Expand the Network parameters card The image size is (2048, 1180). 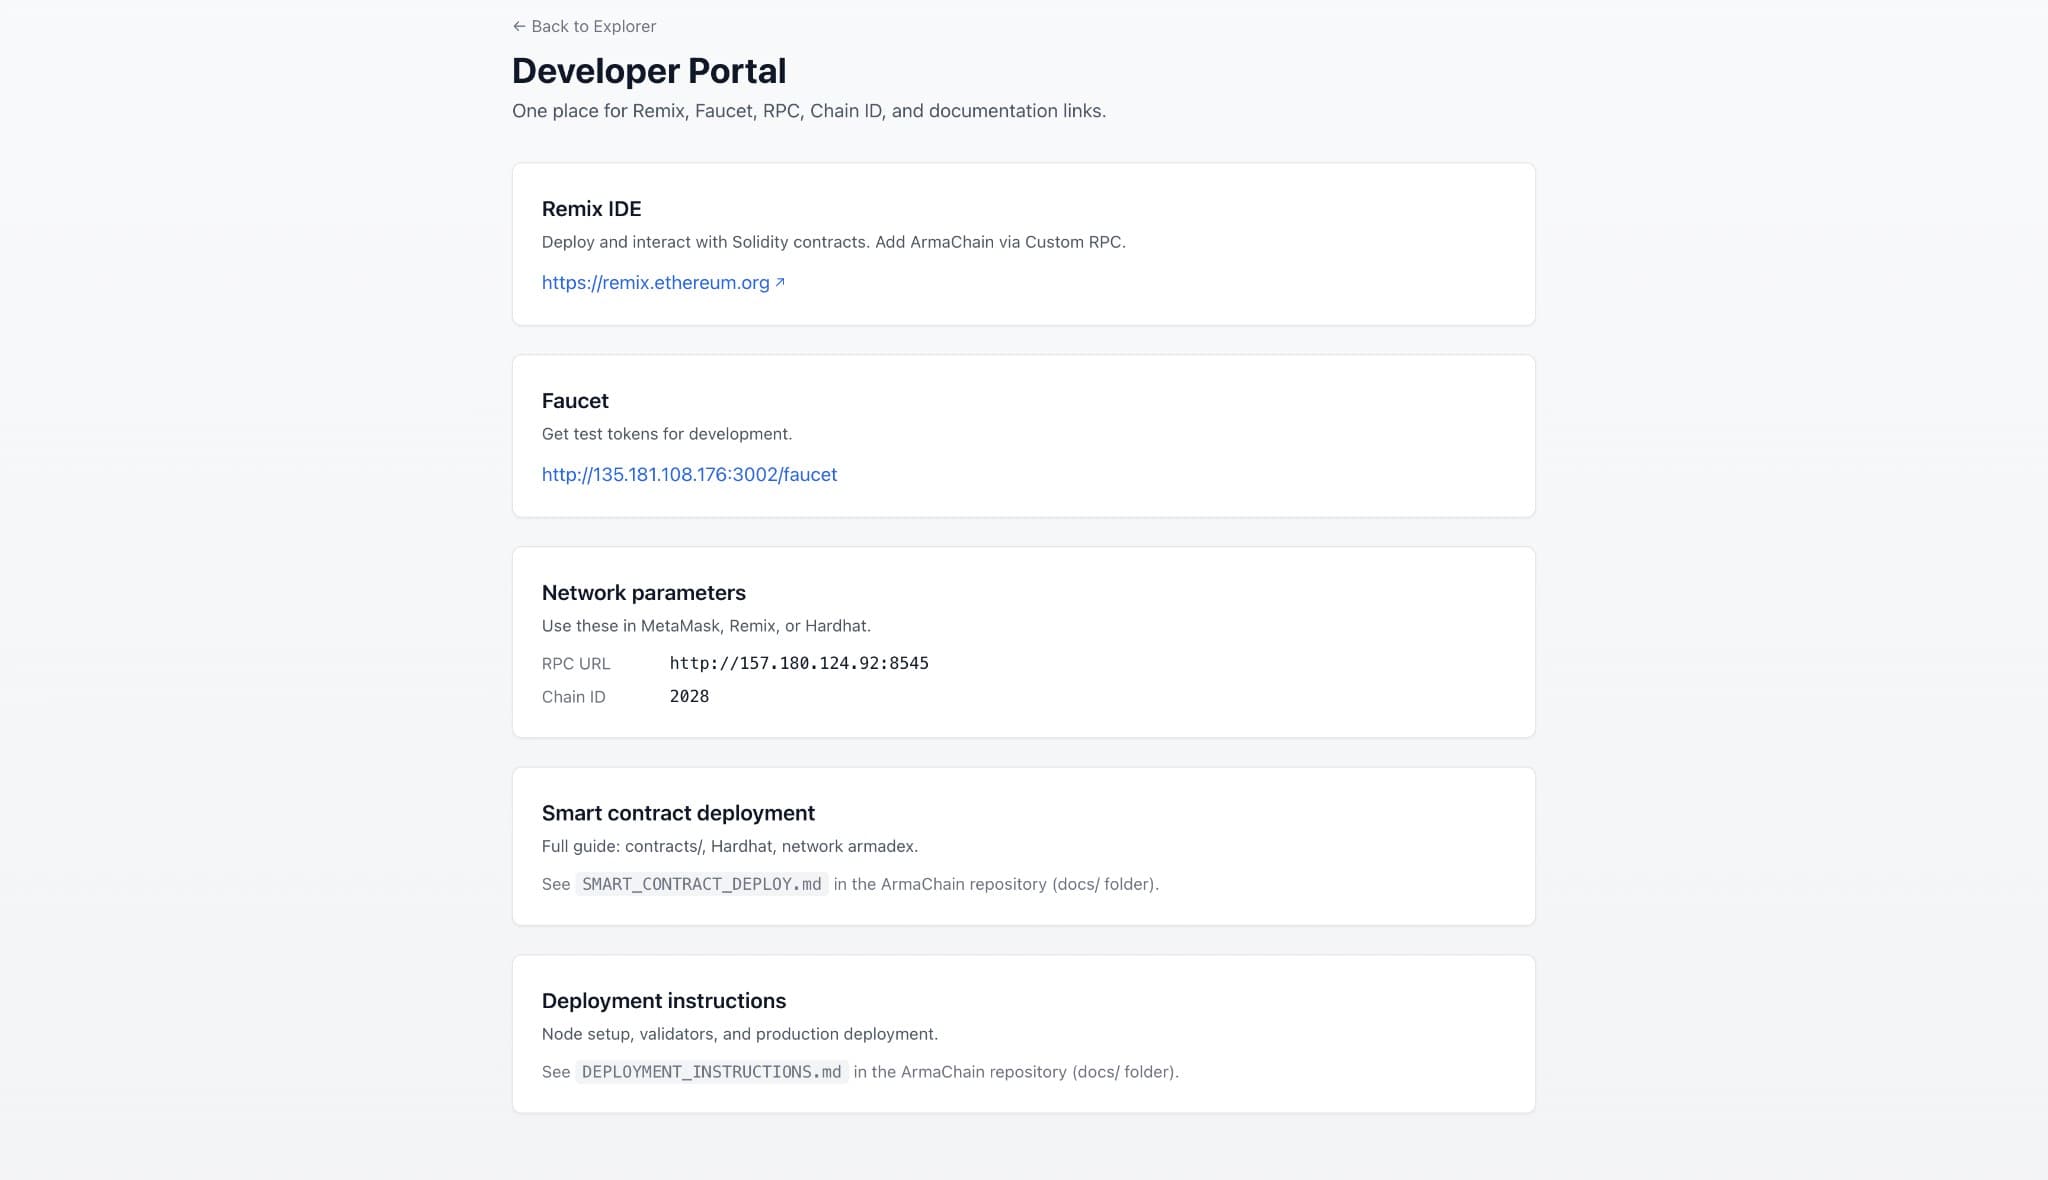click(x=1022, y=641)
